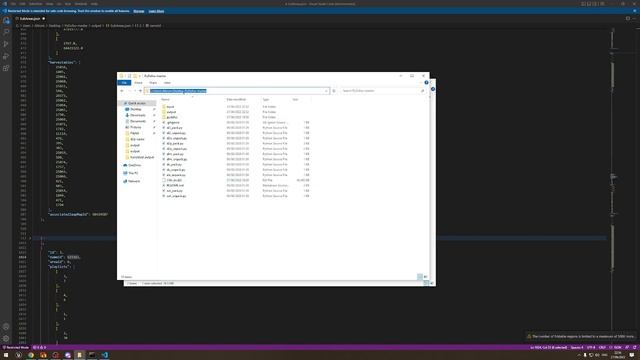Open the Share tab in File Explorer ribbon
Screen dimensions: 640x360
pyautogui.click(x=153, y=82)
